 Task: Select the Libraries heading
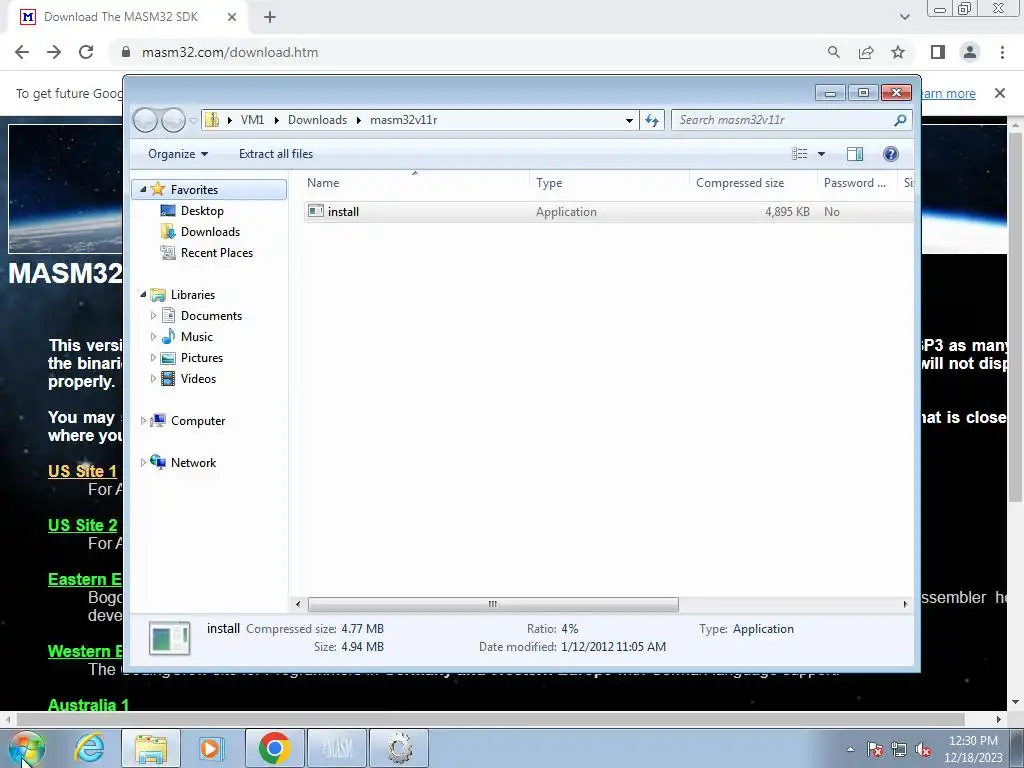click(x=192, y=295)
